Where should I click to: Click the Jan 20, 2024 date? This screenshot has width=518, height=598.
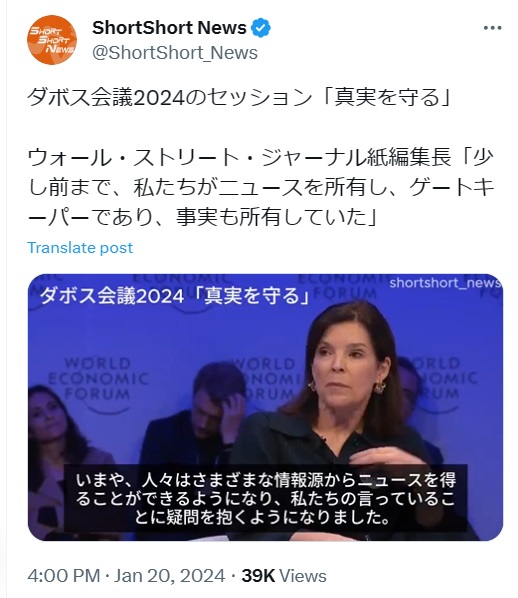(x=169, y=576)
